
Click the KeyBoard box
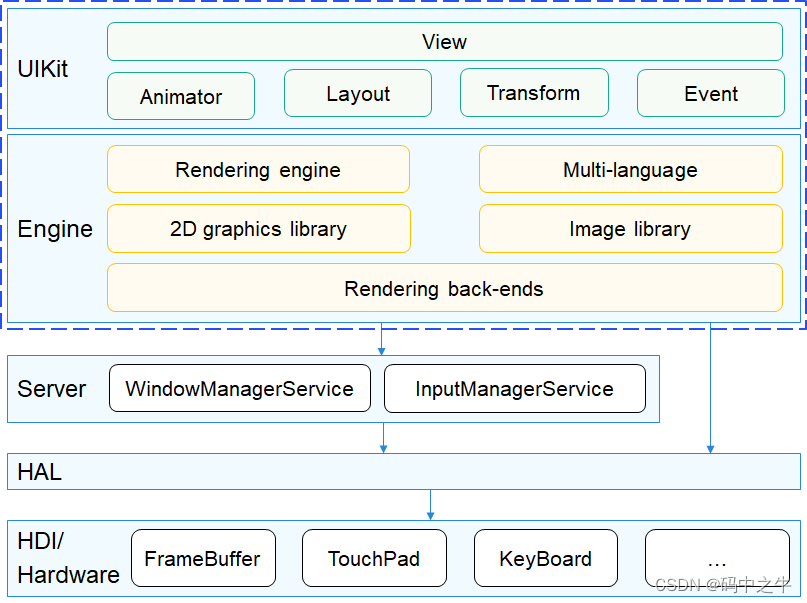click(546, 558)
